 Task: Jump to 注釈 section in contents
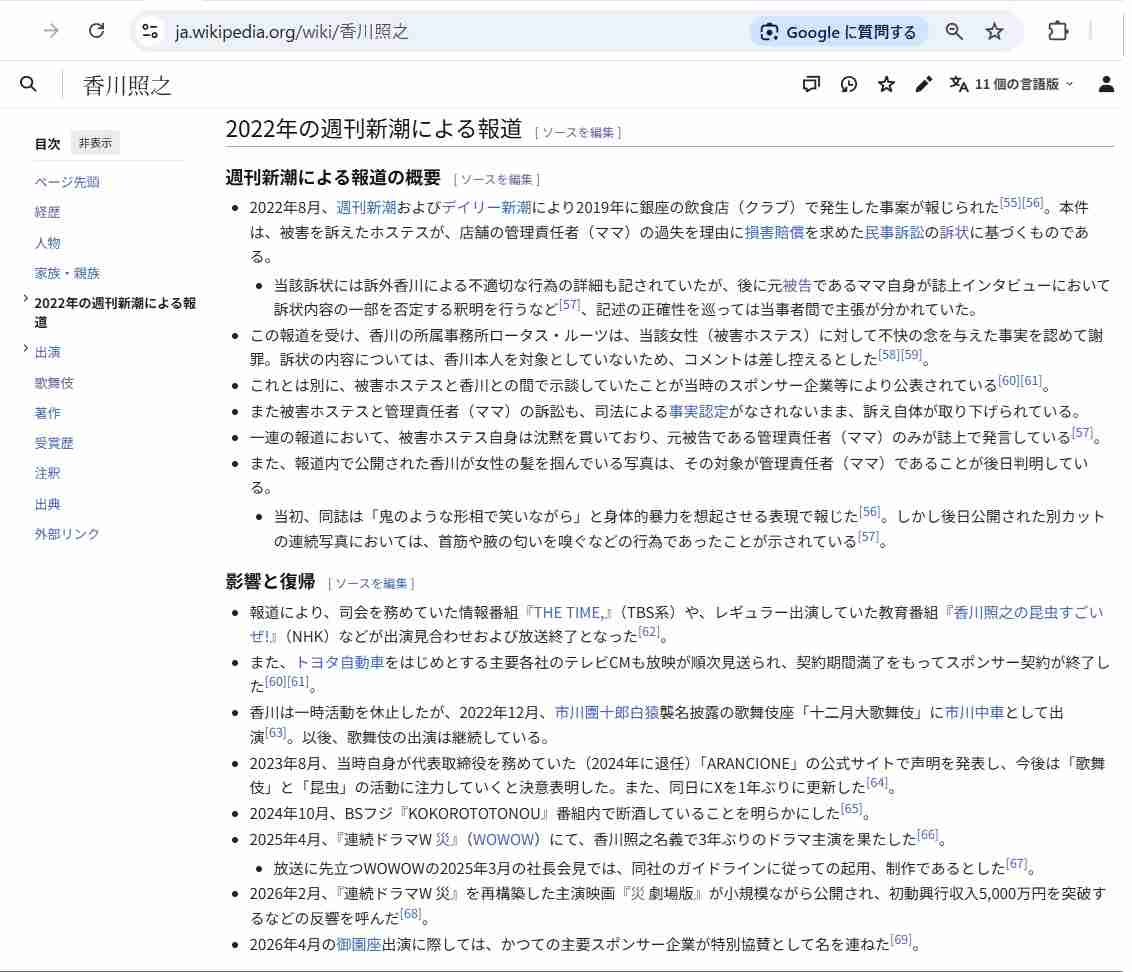pos(48,474)
